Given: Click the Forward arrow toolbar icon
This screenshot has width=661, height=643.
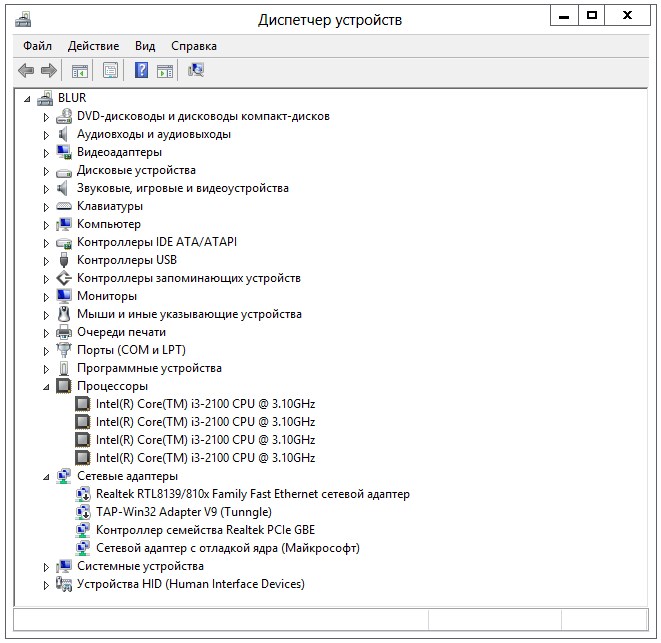Looking at the screenshot, I should click(48, 70).
